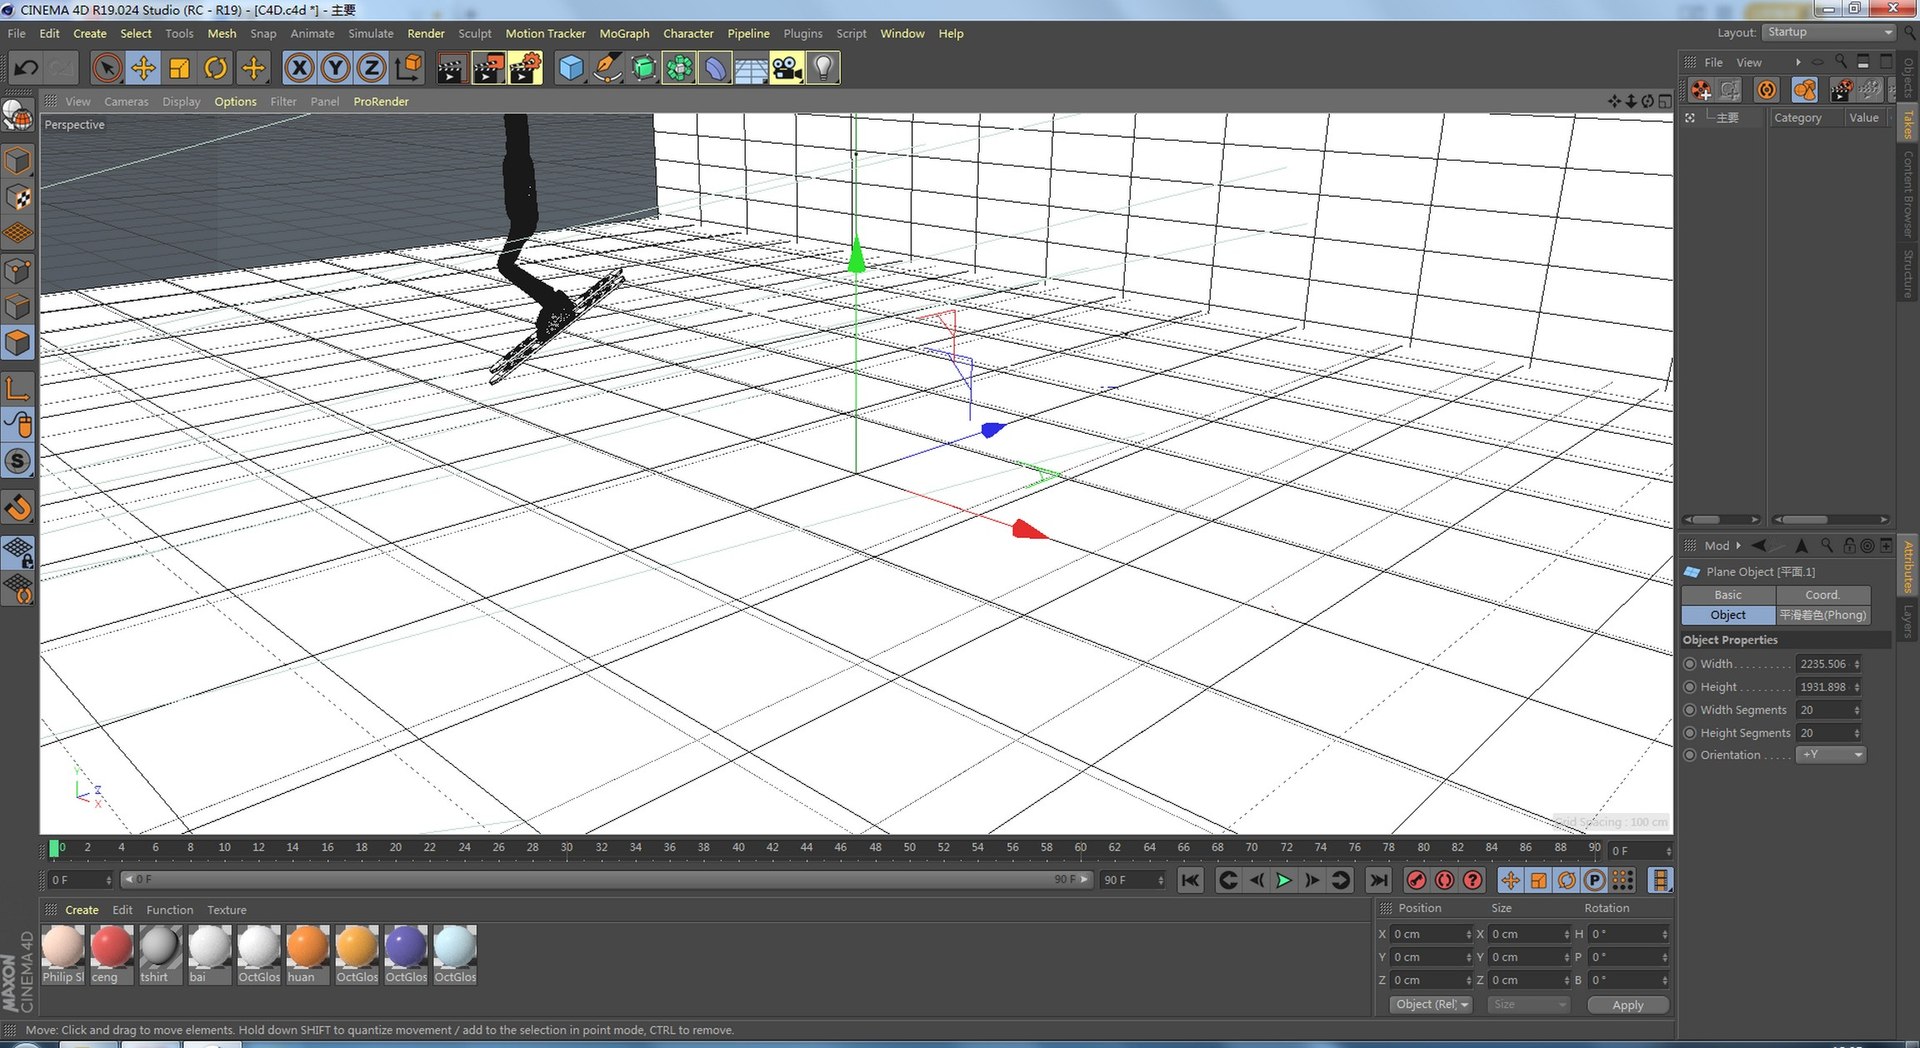Click the Undo arrow icon
The image size is (1920, 1048).
click(26, 68)
